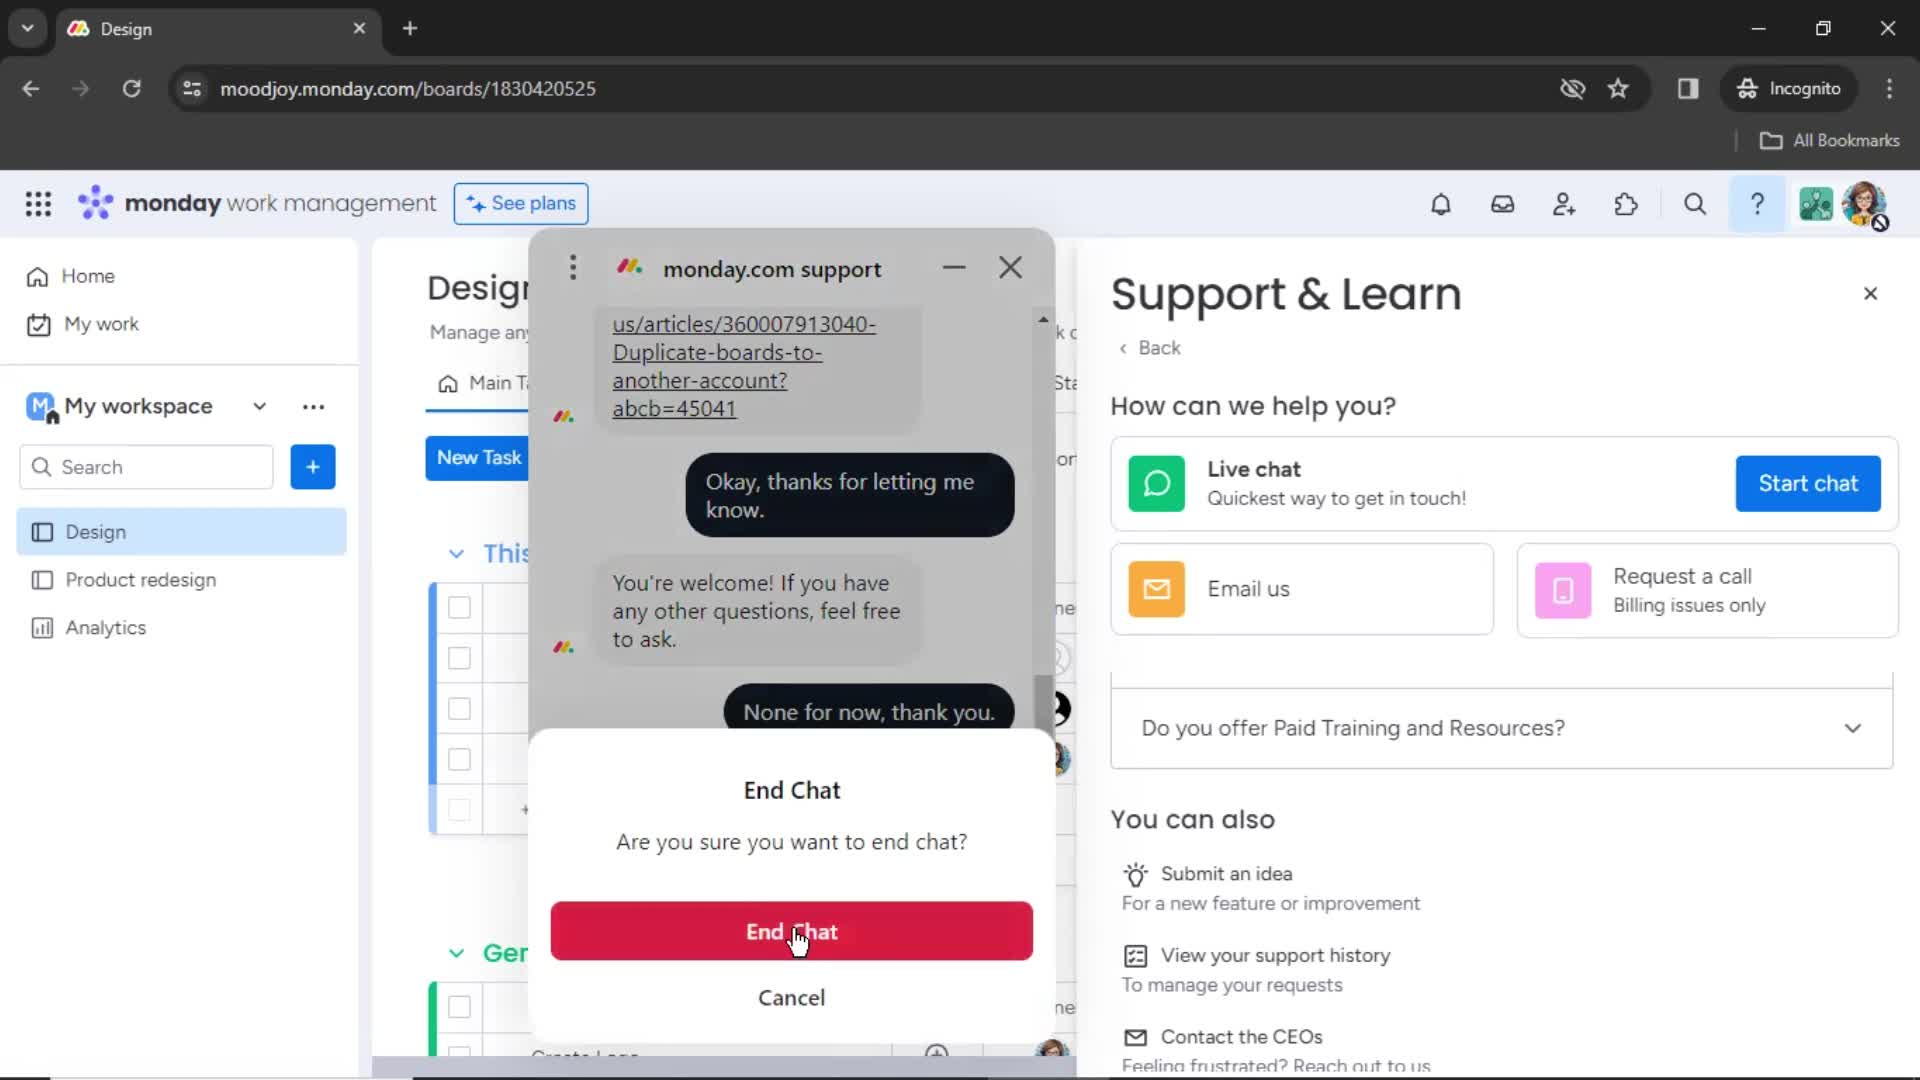Click the monday work management logo
Screen dimensions: 1920x1080
257,203
